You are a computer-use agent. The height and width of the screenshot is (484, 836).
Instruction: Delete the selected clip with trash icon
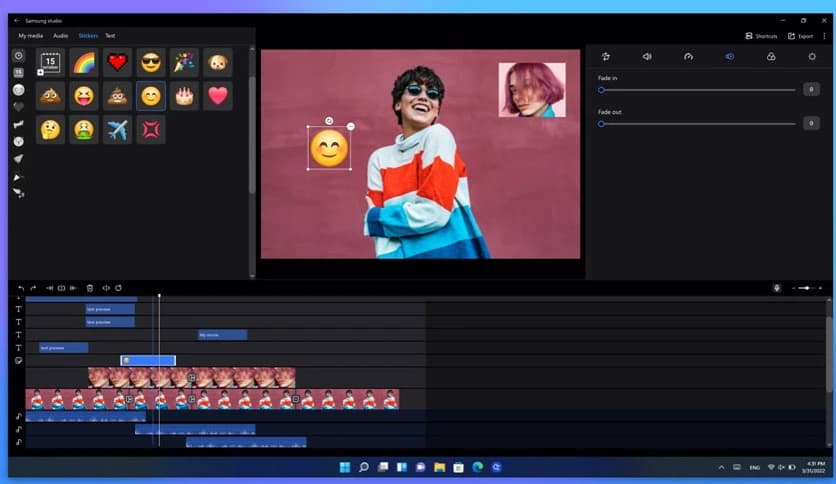(x=90, y=288)
